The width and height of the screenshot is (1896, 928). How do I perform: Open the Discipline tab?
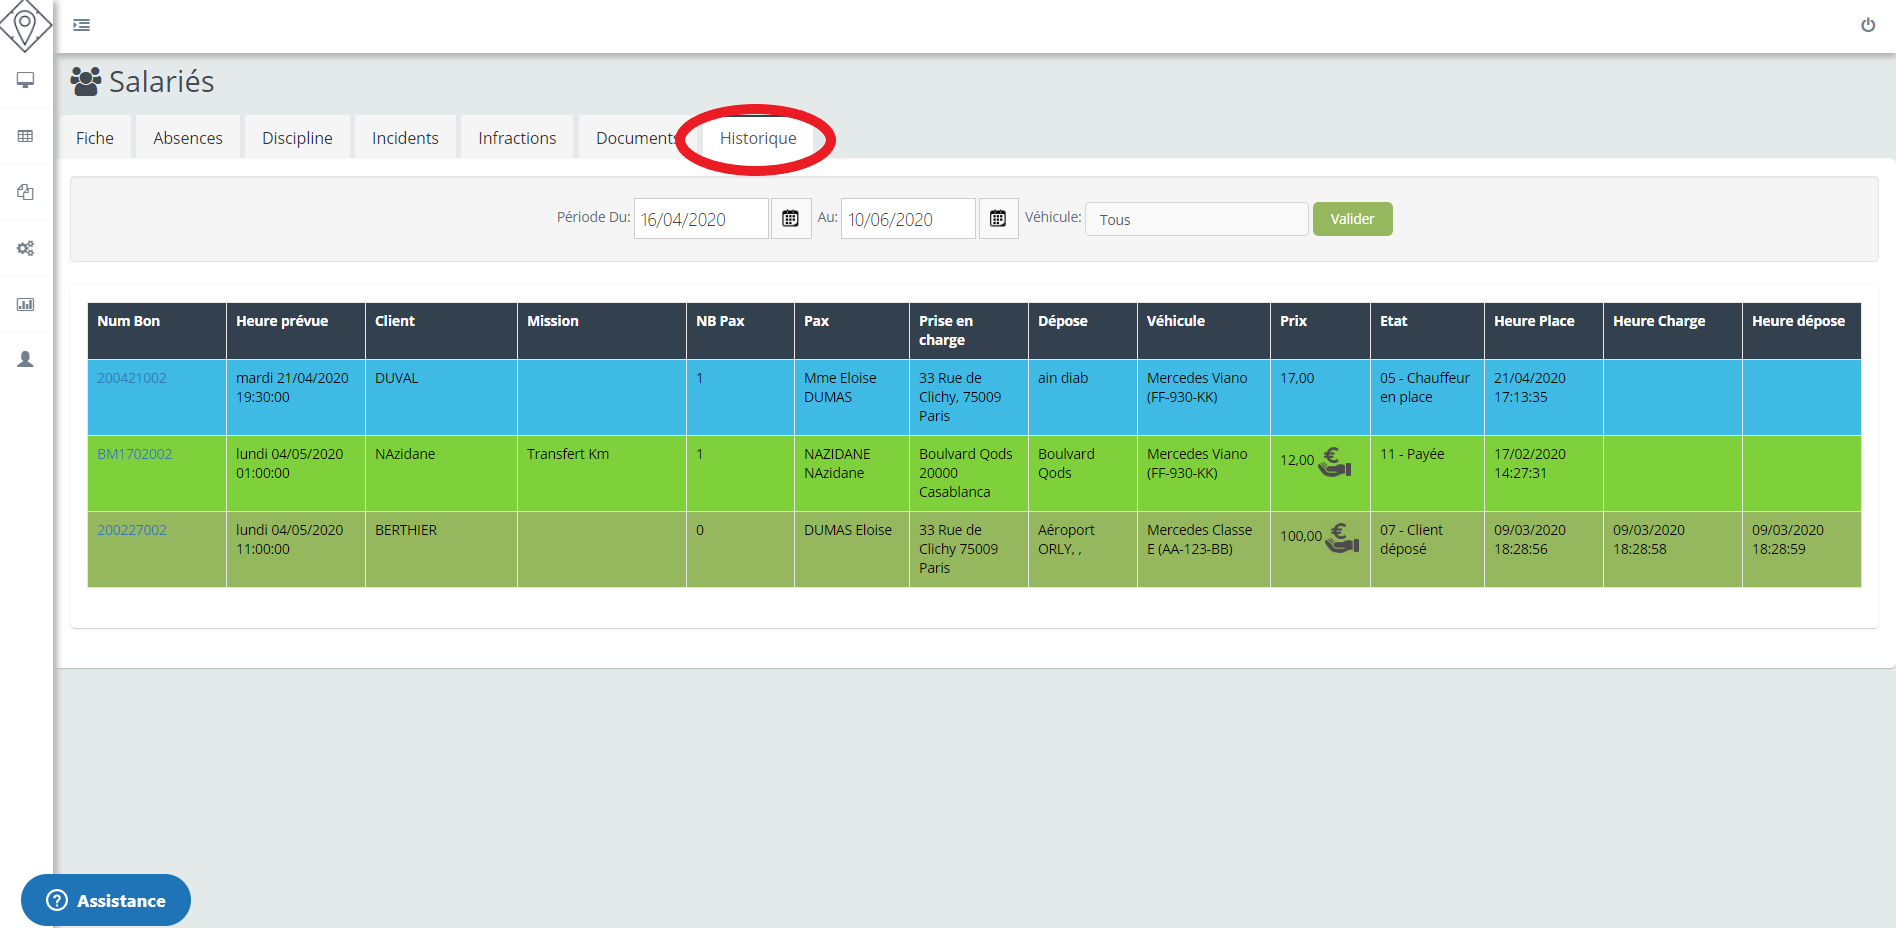(297, 138)
